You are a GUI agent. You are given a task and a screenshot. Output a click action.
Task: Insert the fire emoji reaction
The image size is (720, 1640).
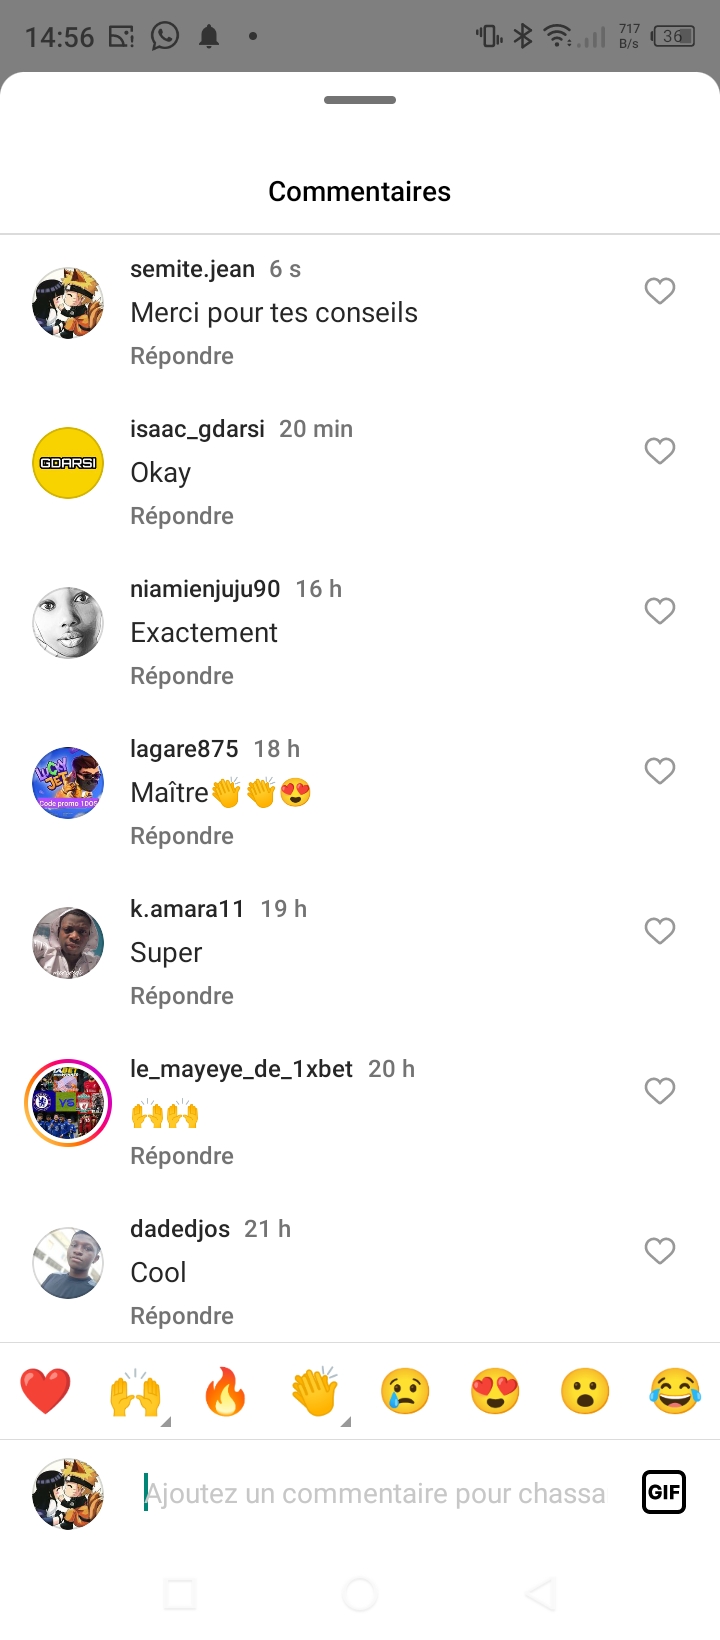(x=225, y=1391)
